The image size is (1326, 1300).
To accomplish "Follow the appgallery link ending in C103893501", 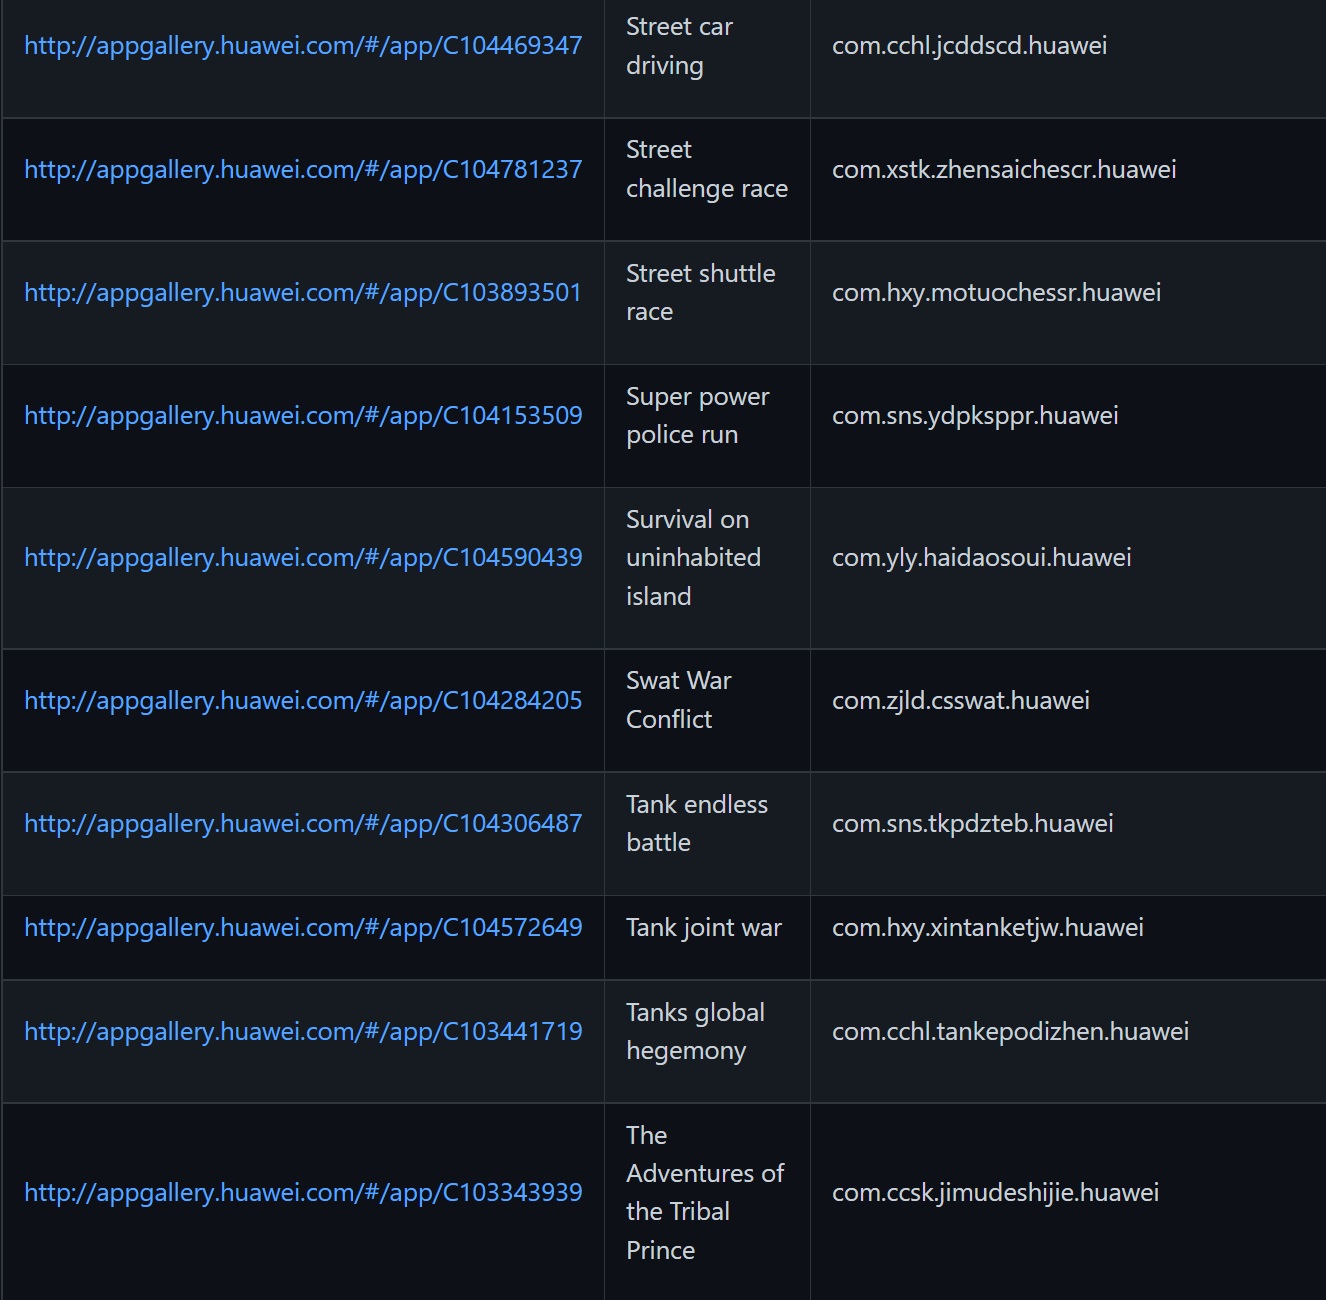I will (x=303, y=293).
